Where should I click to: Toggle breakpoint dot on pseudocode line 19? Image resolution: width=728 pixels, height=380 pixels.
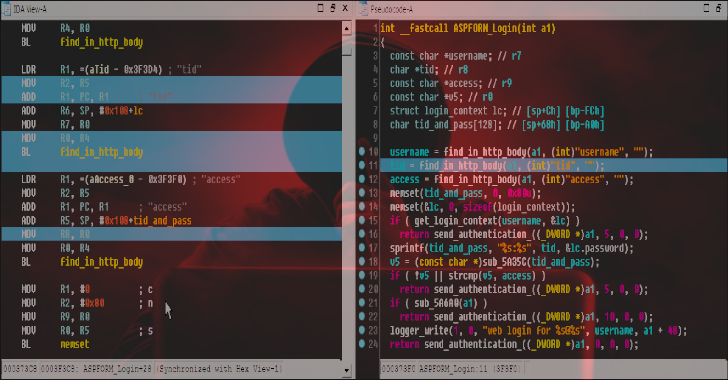tap(362, 275)
